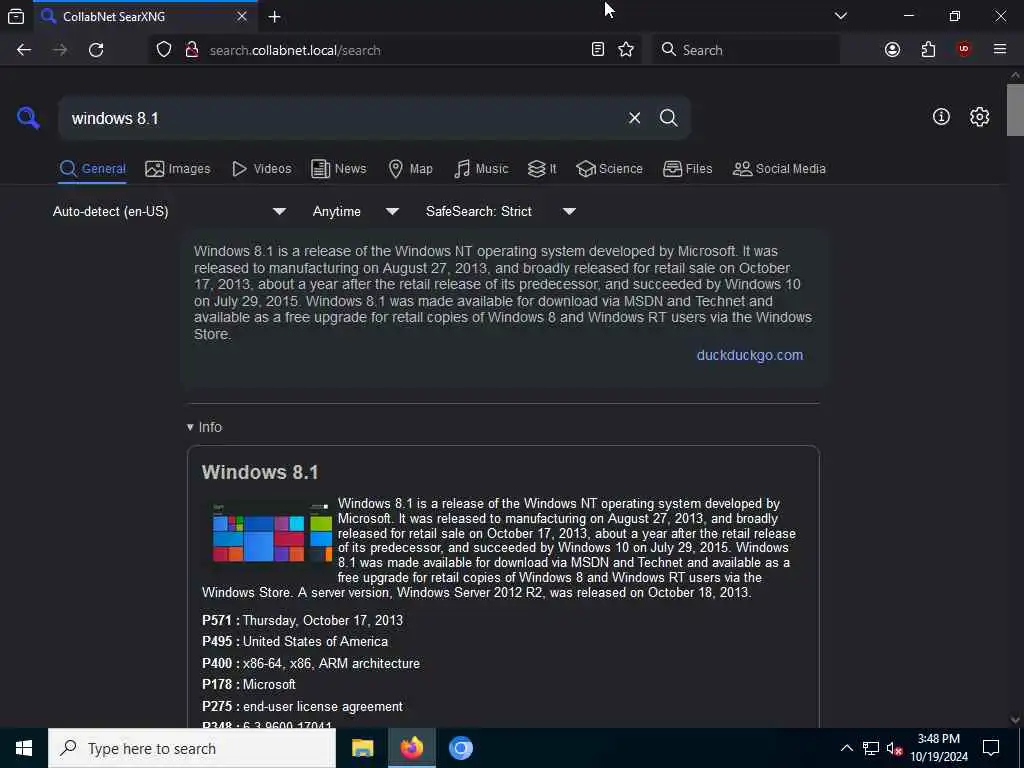Reload the page
The image size is (1024, 768).
coord(96,50)
